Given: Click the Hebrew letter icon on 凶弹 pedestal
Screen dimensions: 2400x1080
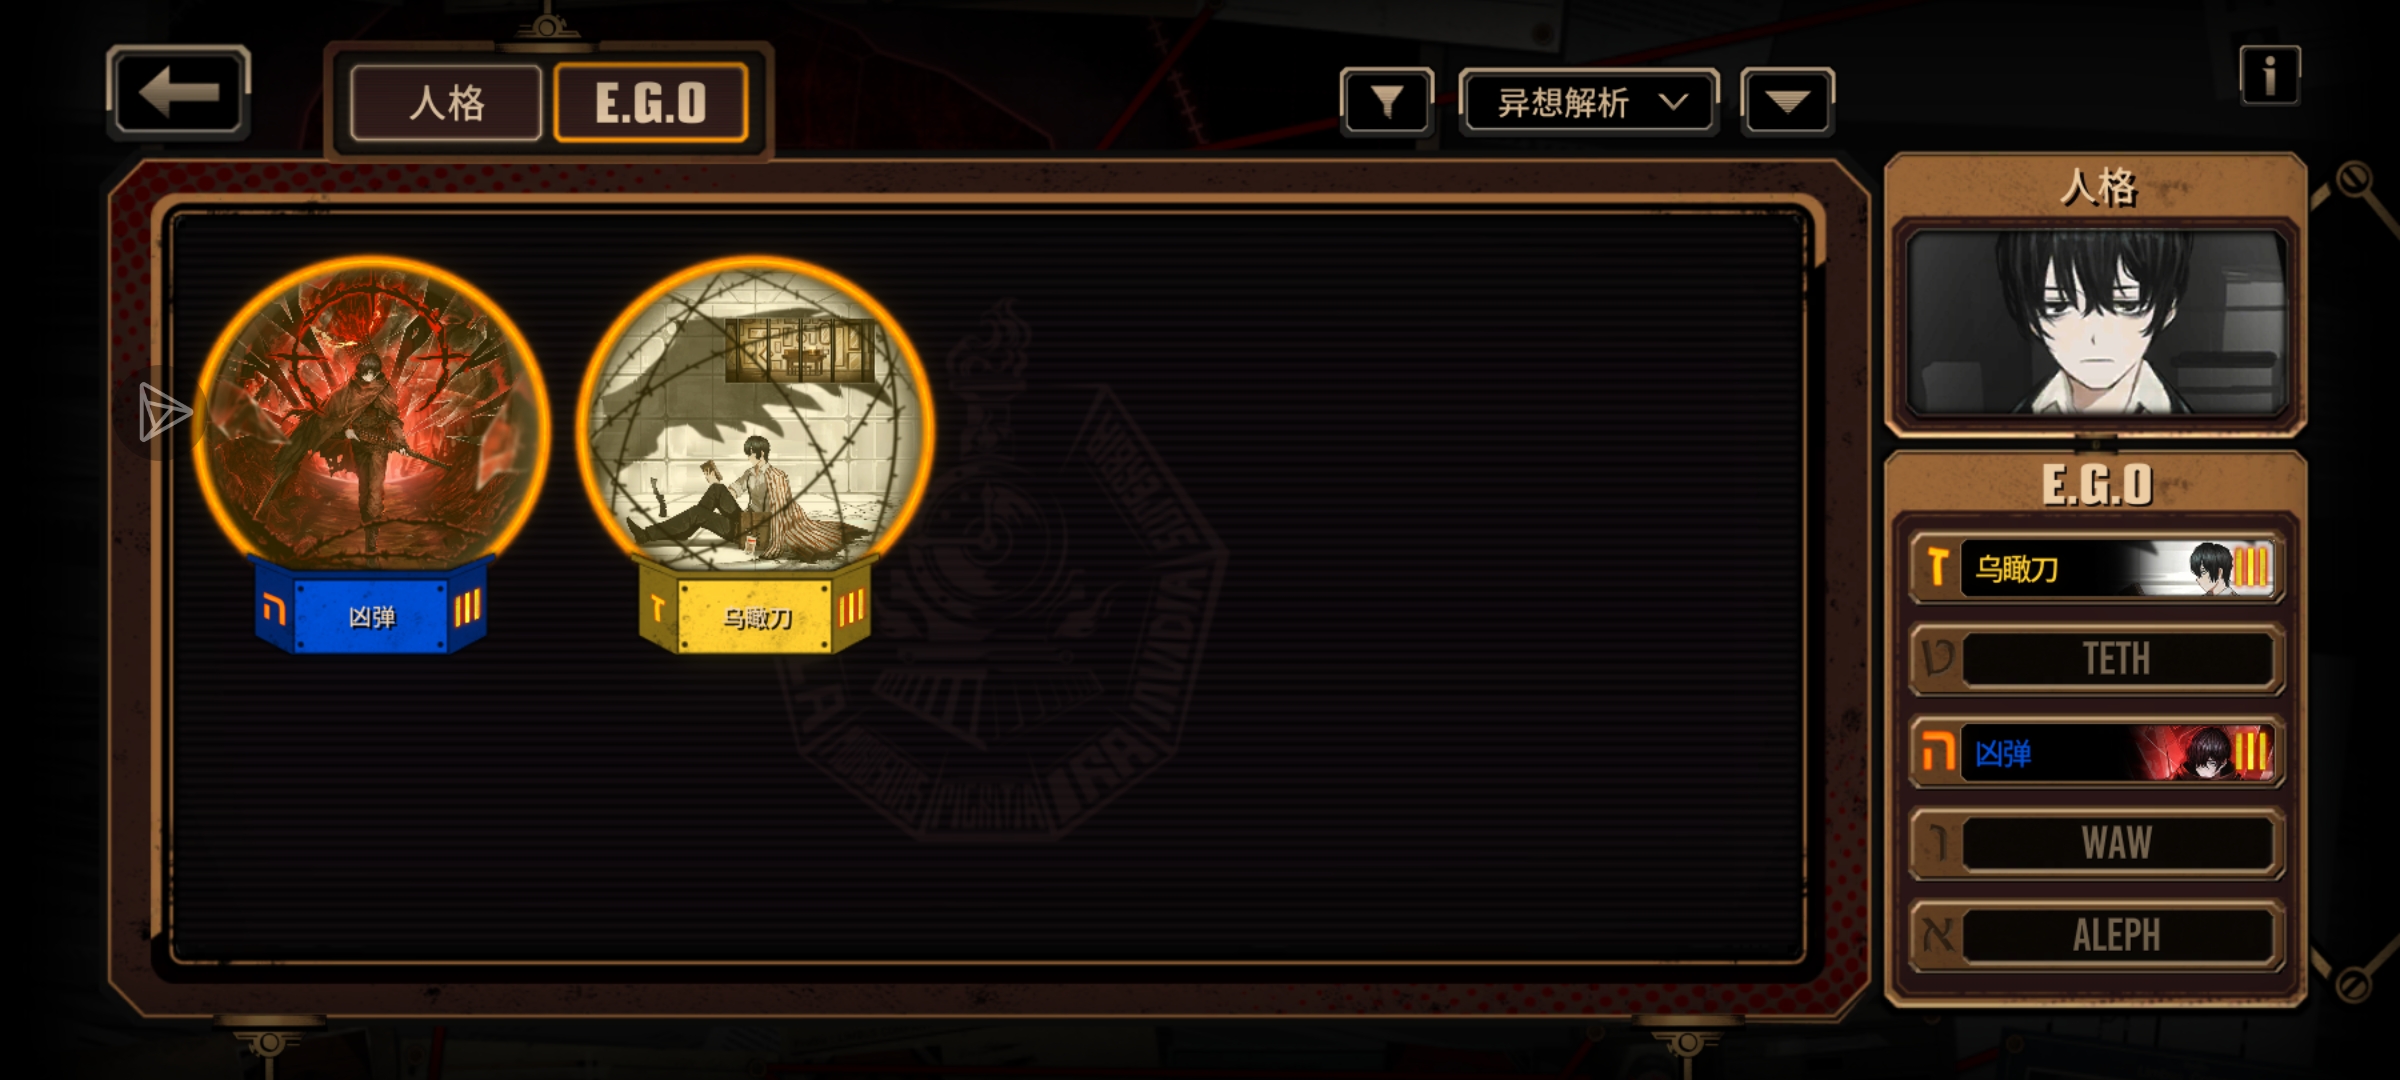Looking at the screenshot, I should [x=273, y=609].
